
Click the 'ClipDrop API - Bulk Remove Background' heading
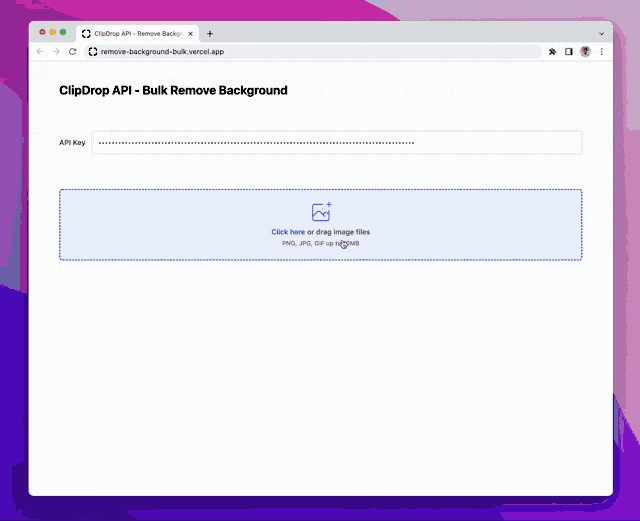click(173, 90)
